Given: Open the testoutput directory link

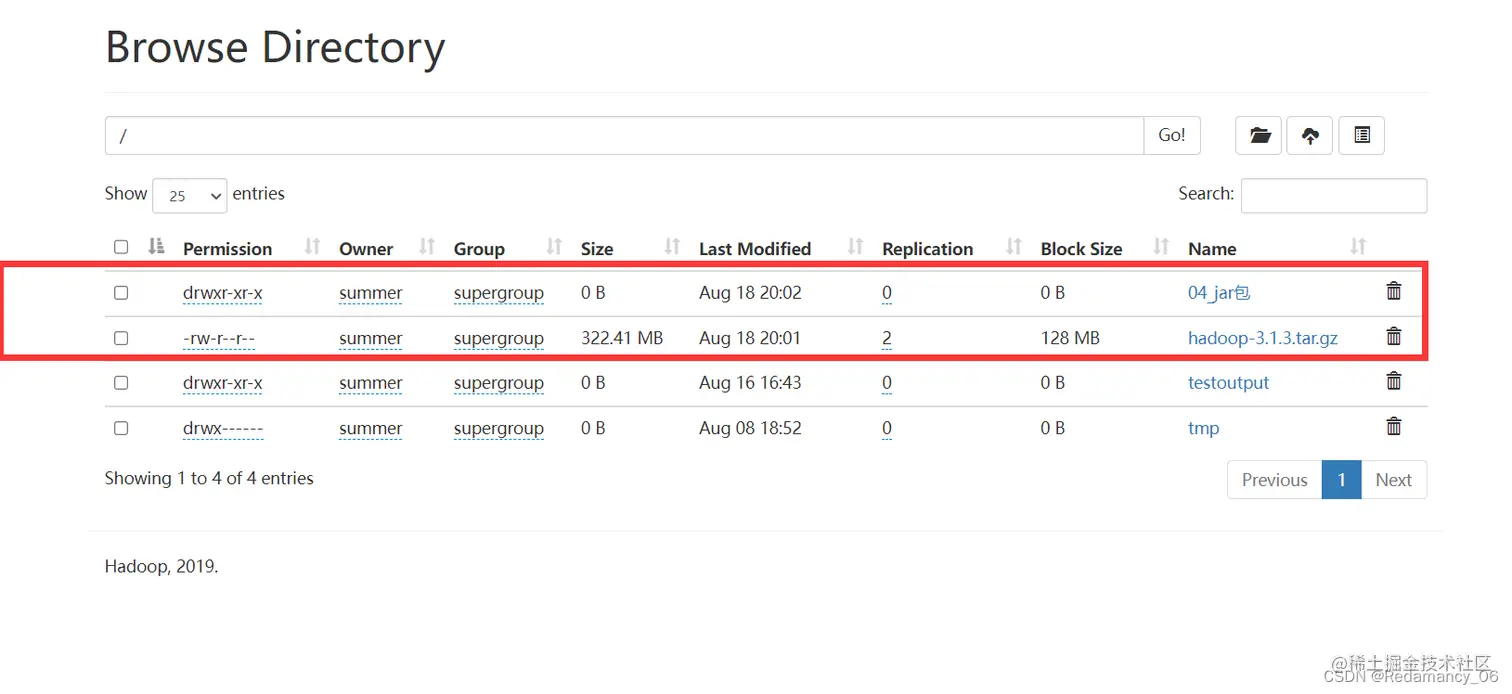Looking at the screenshot, I should 1228,383.
